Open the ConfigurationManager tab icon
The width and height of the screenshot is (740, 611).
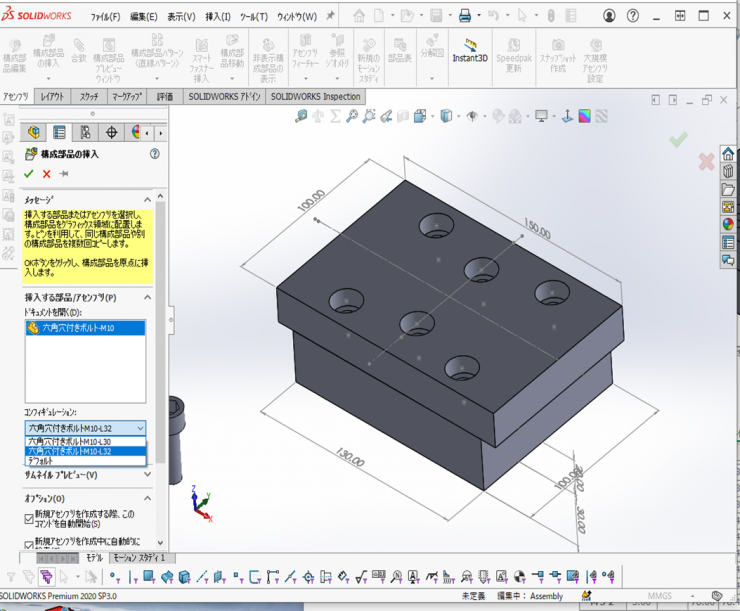pos(85,132)
